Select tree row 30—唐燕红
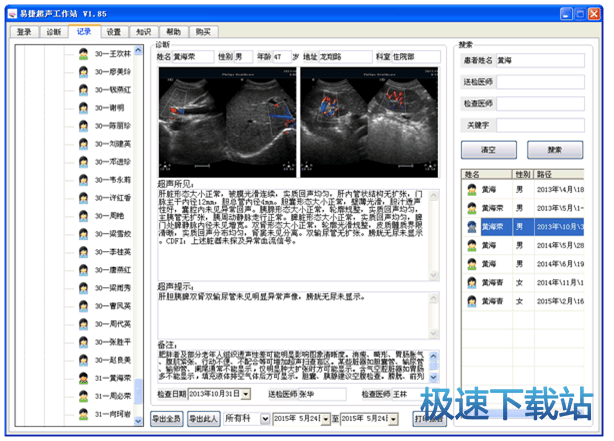This screenshot has width=614, height=441. pos(113,270)
